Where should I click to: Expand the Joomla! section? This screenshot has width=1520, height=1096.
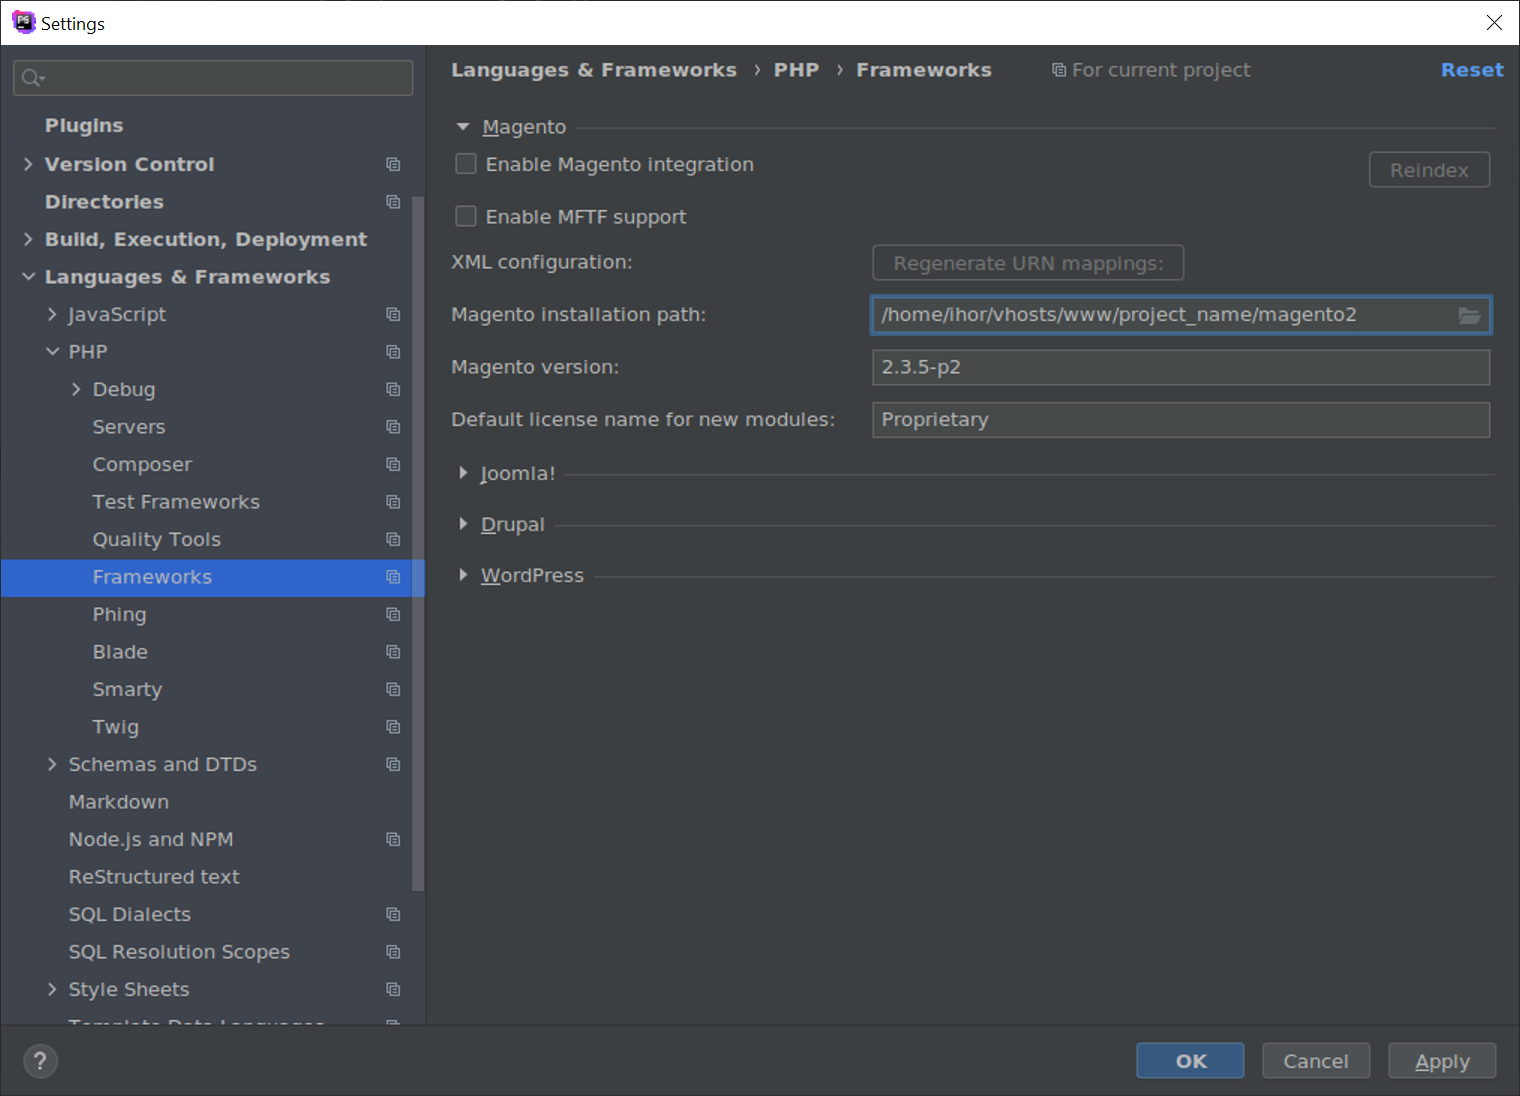click(463, 473)
